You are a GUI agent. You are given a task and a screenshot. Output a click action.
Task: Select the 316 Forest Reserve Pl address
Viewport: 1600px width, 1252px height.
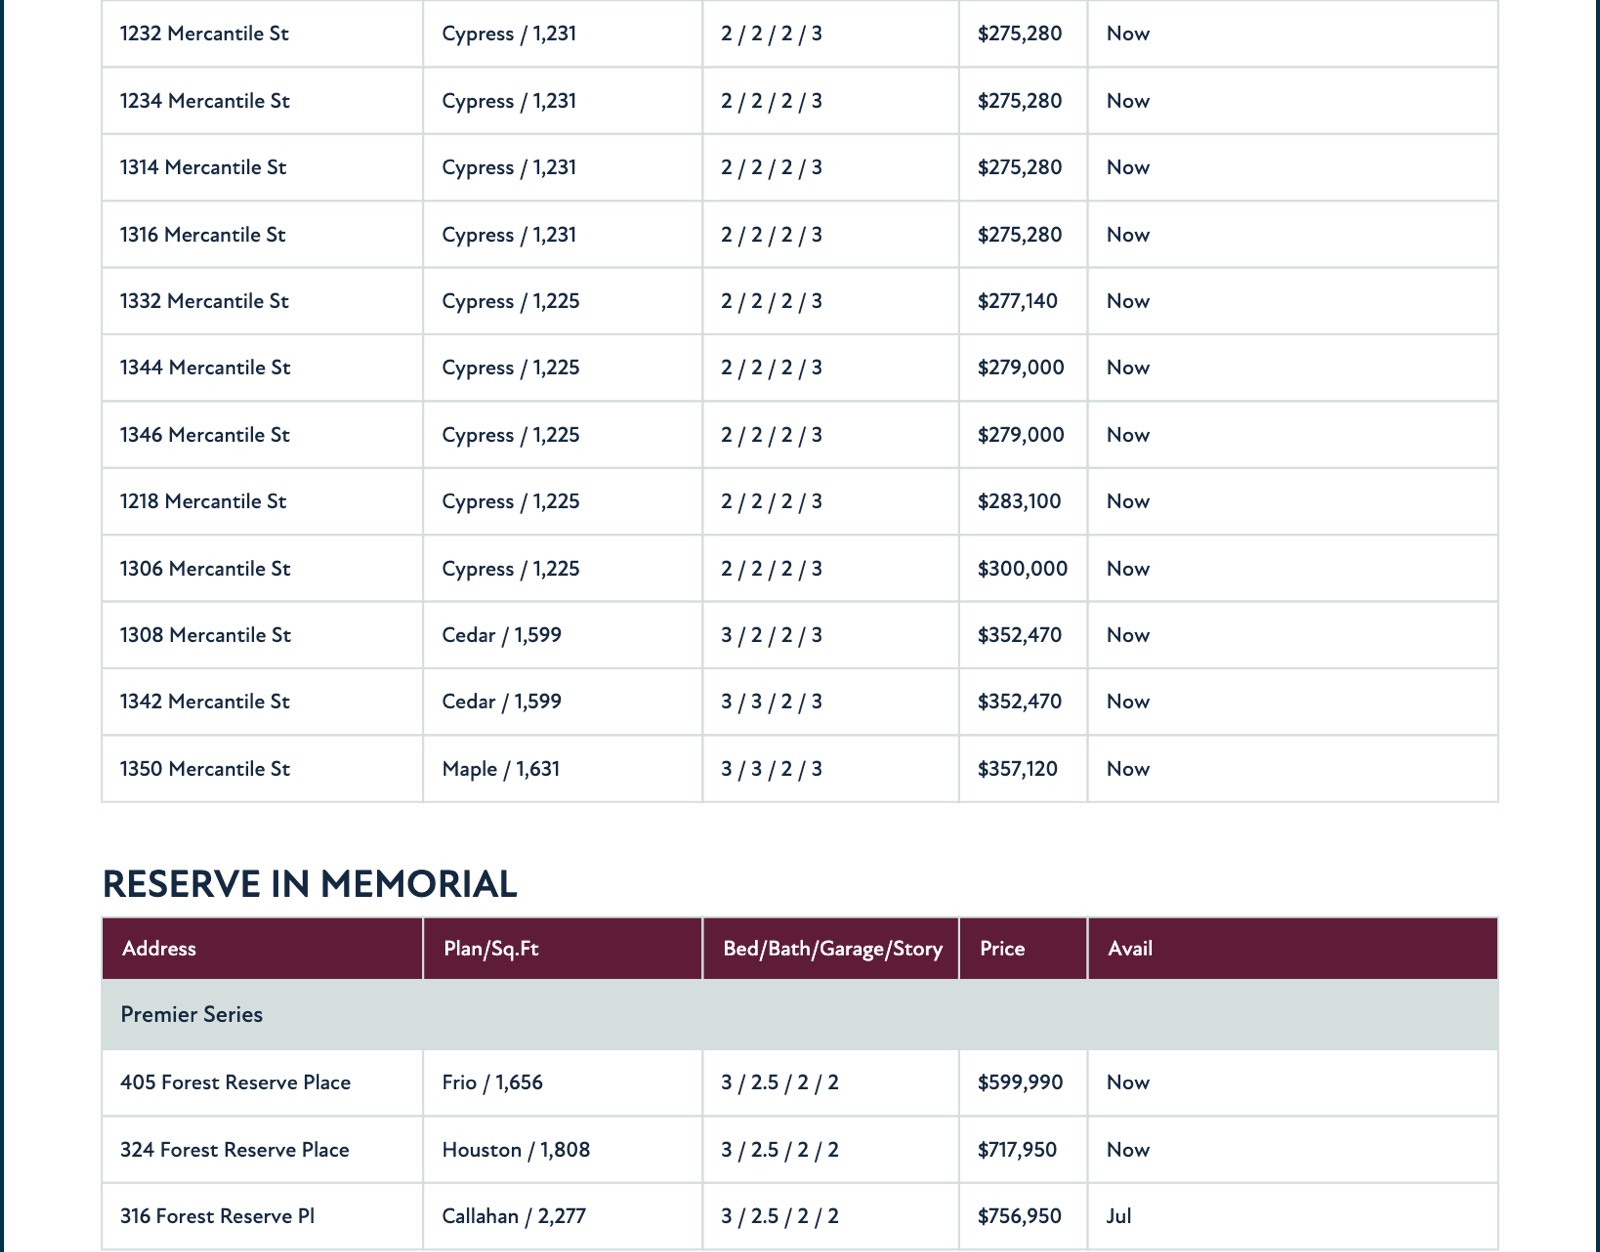pos(217,1216)
